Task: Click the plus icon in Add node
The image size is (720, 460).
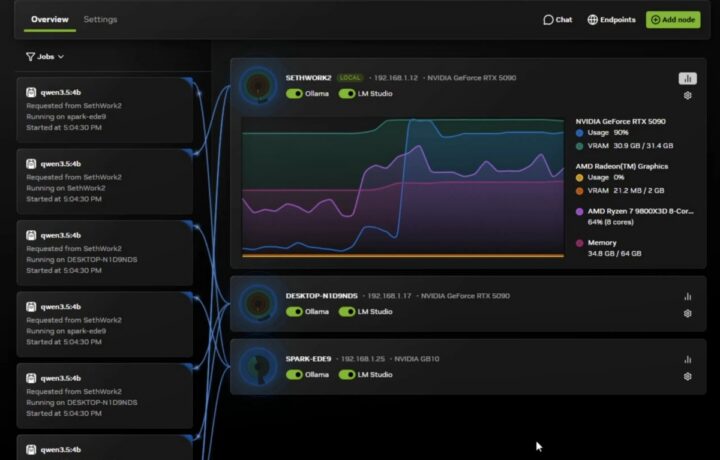Action: pos(656,20)
